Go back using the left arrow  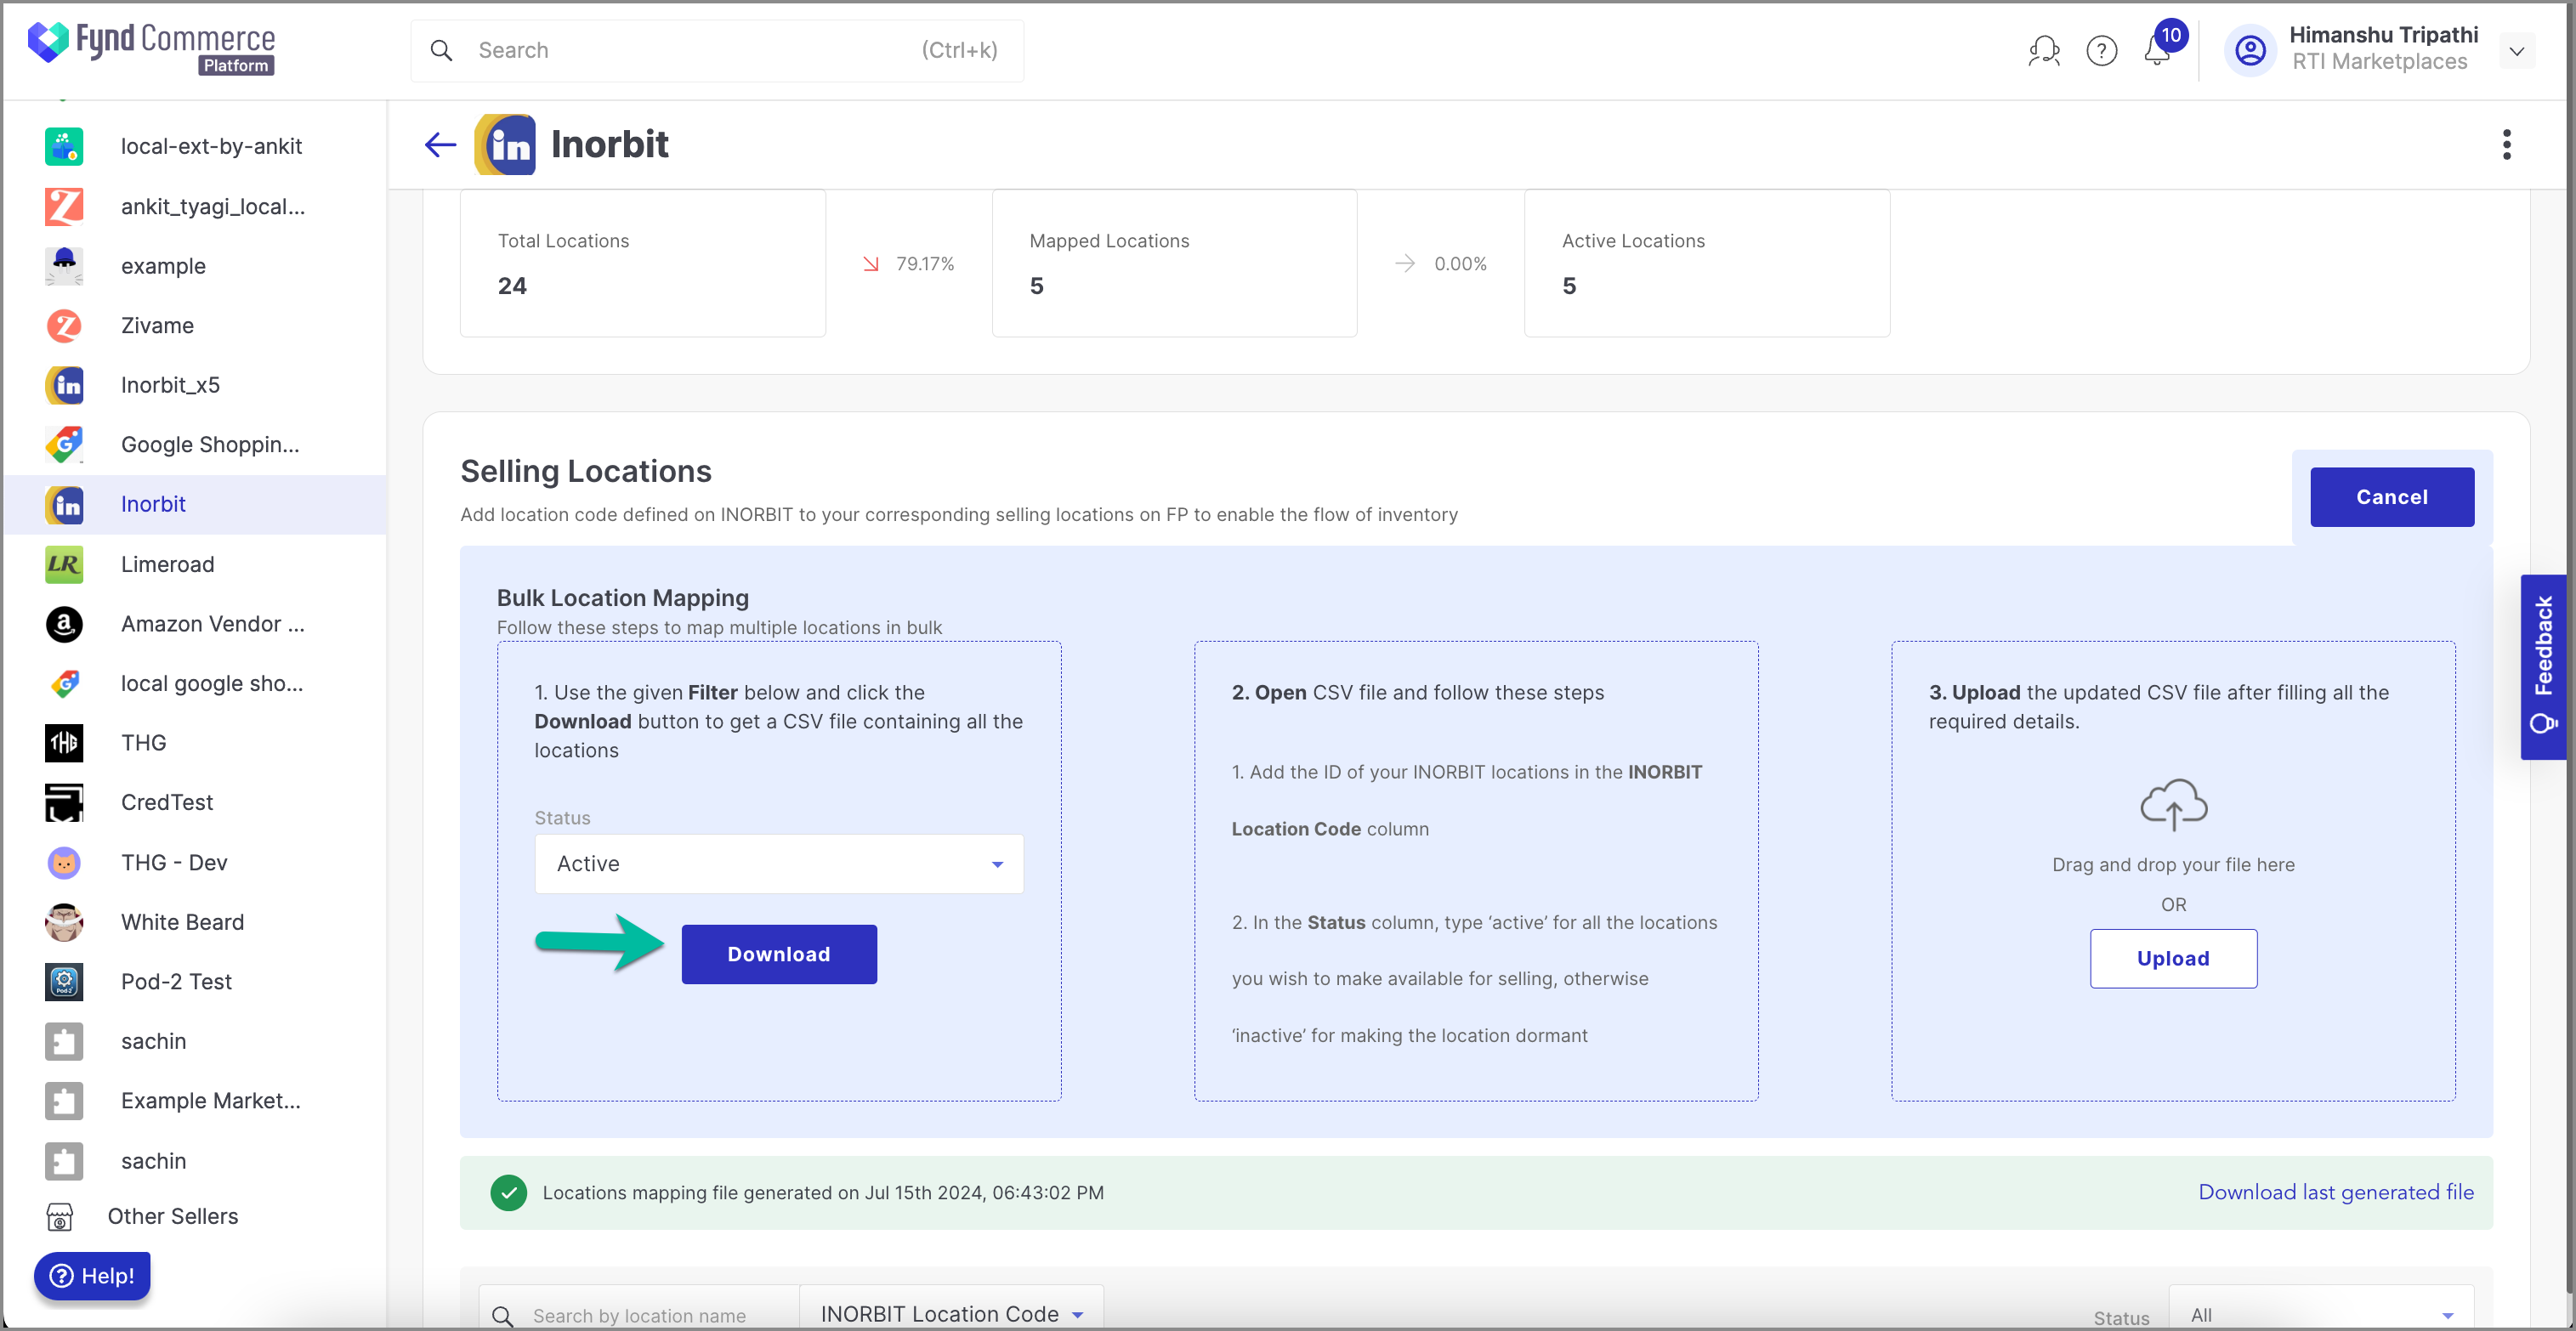(440, 145)
